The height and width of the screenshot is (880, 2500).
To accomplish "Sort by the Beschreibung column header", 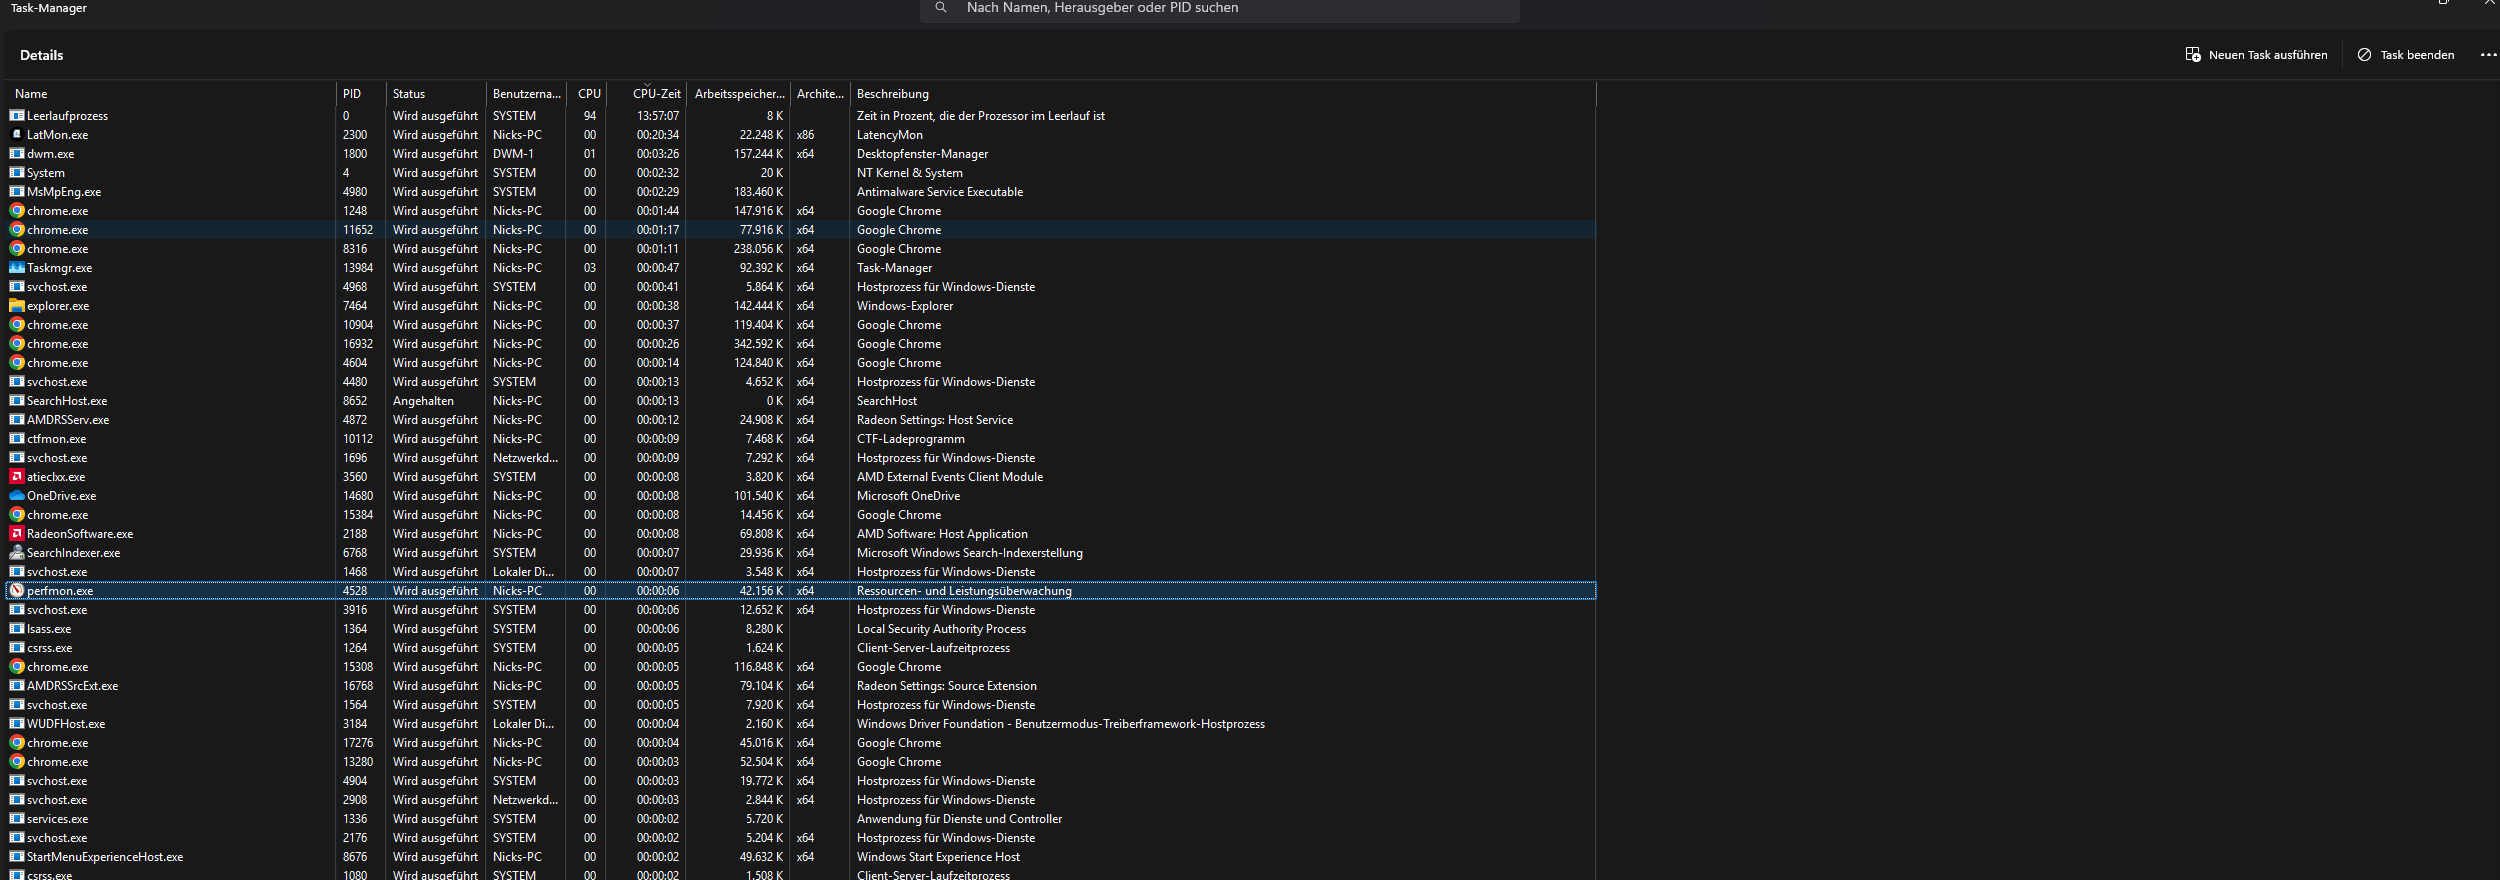I will (x=1223, y=94).
